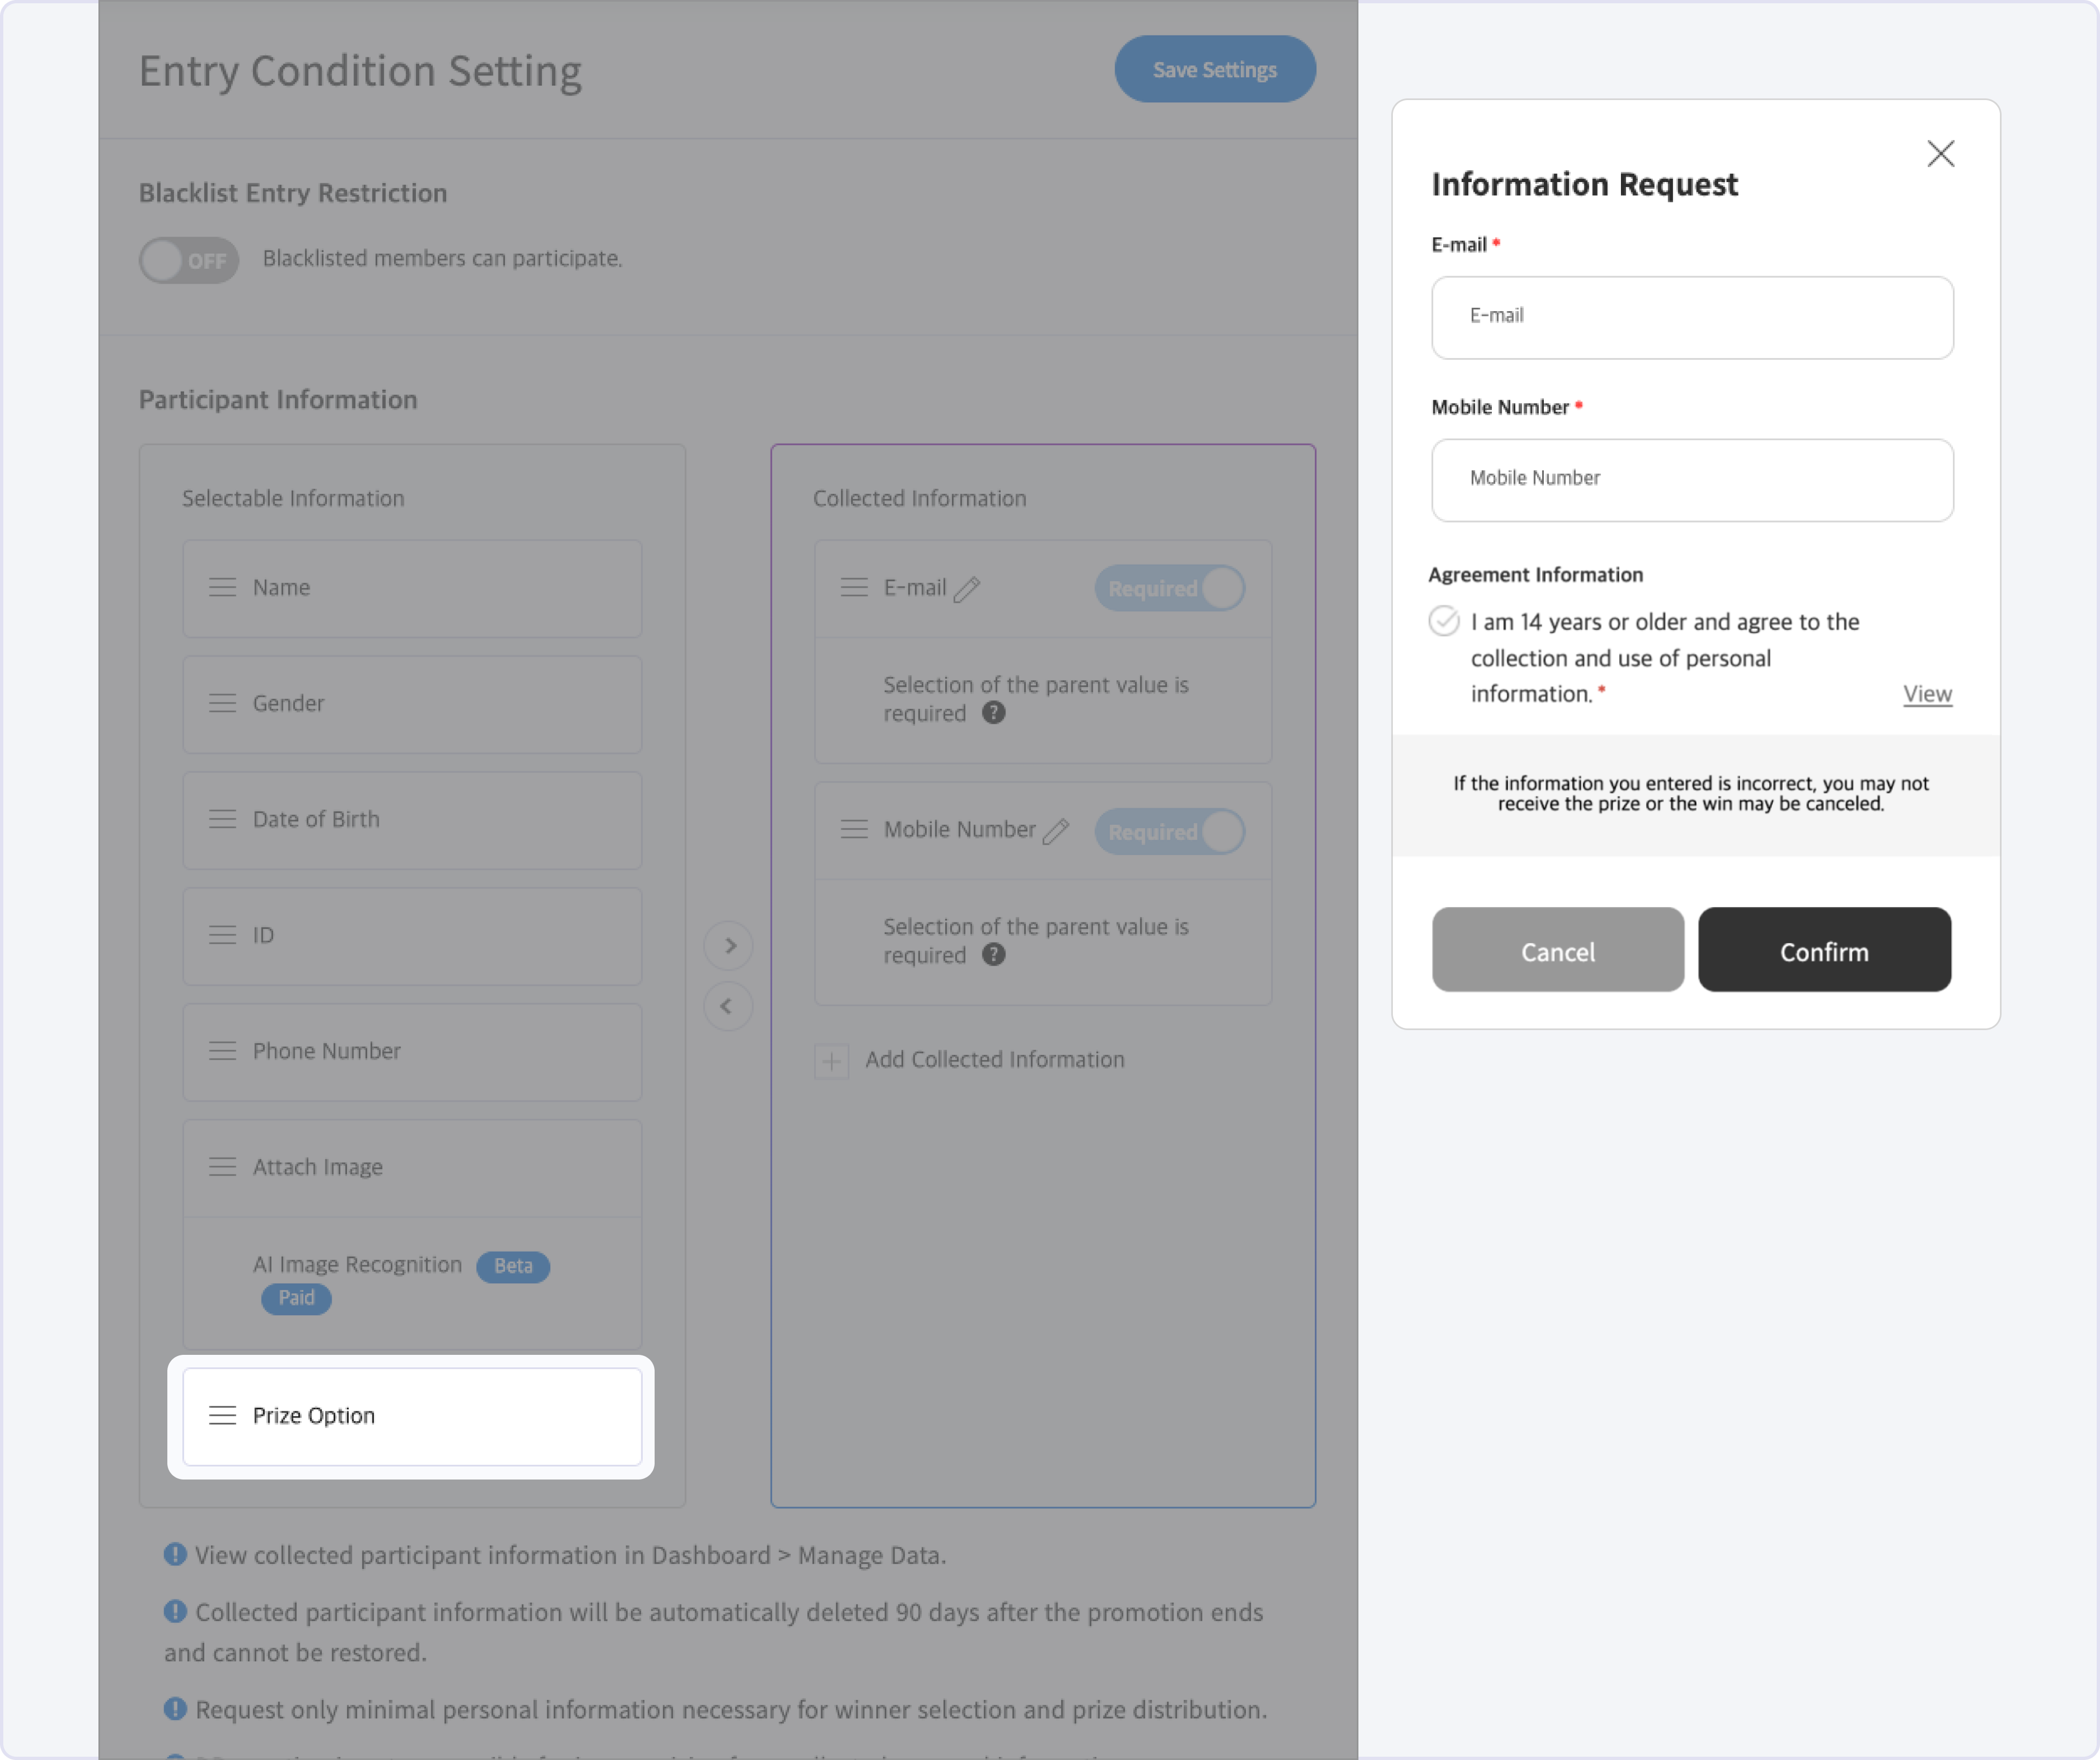This screenshot has height=1760, width=2100.
Task: Click the drag handle icon next to Name
Action: [222, 588]
